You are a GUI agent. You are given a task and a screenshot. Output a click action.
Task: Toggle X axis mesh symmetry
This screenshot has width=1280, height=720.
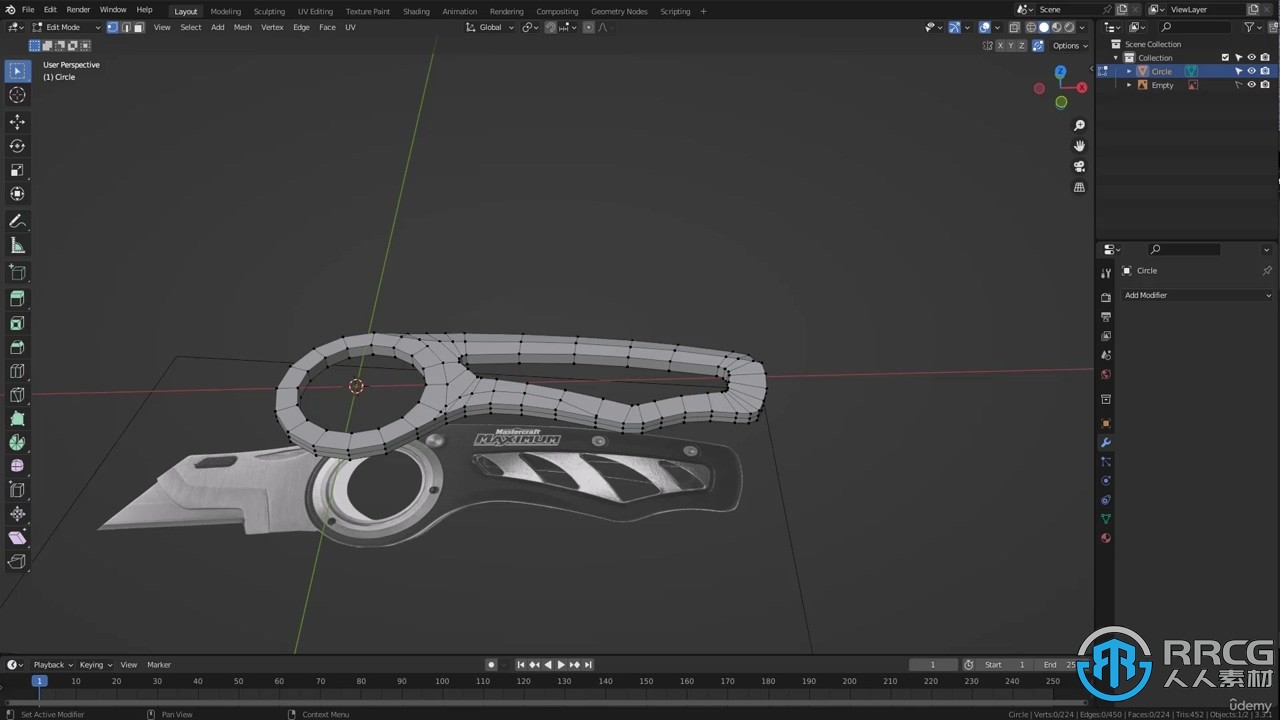click(x=999, y=46)
